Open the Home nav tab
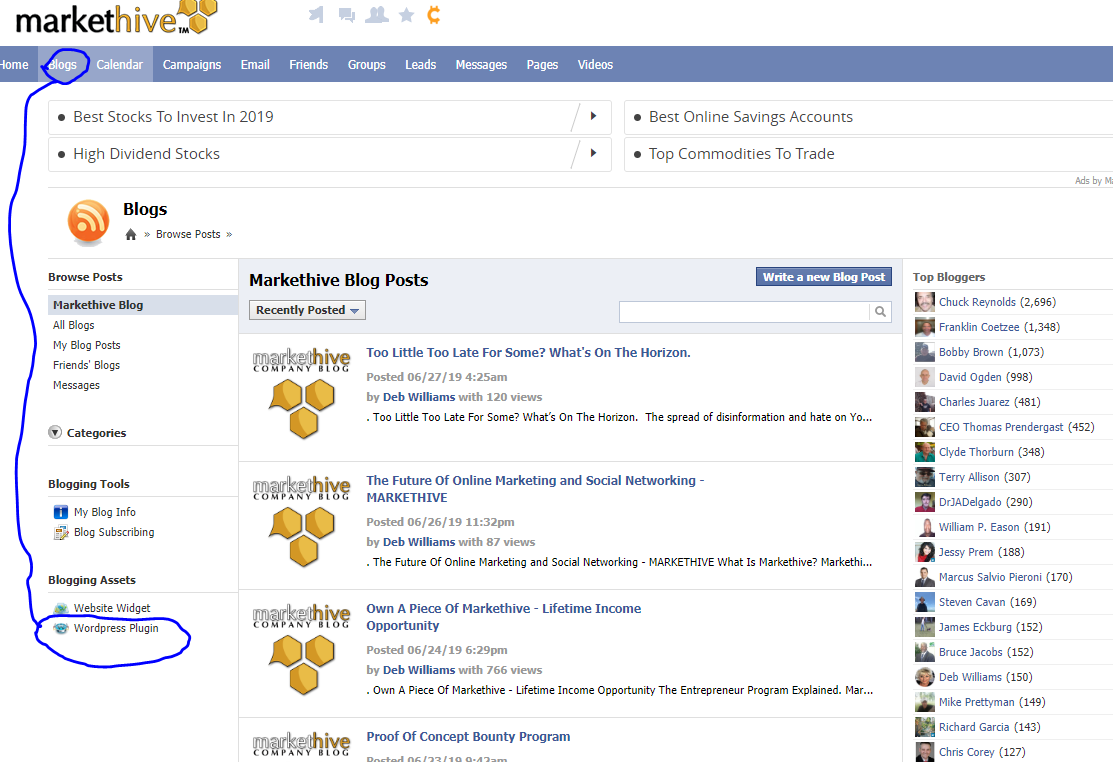Screen dimensions: 1113x762 click(x=14, y=65)
